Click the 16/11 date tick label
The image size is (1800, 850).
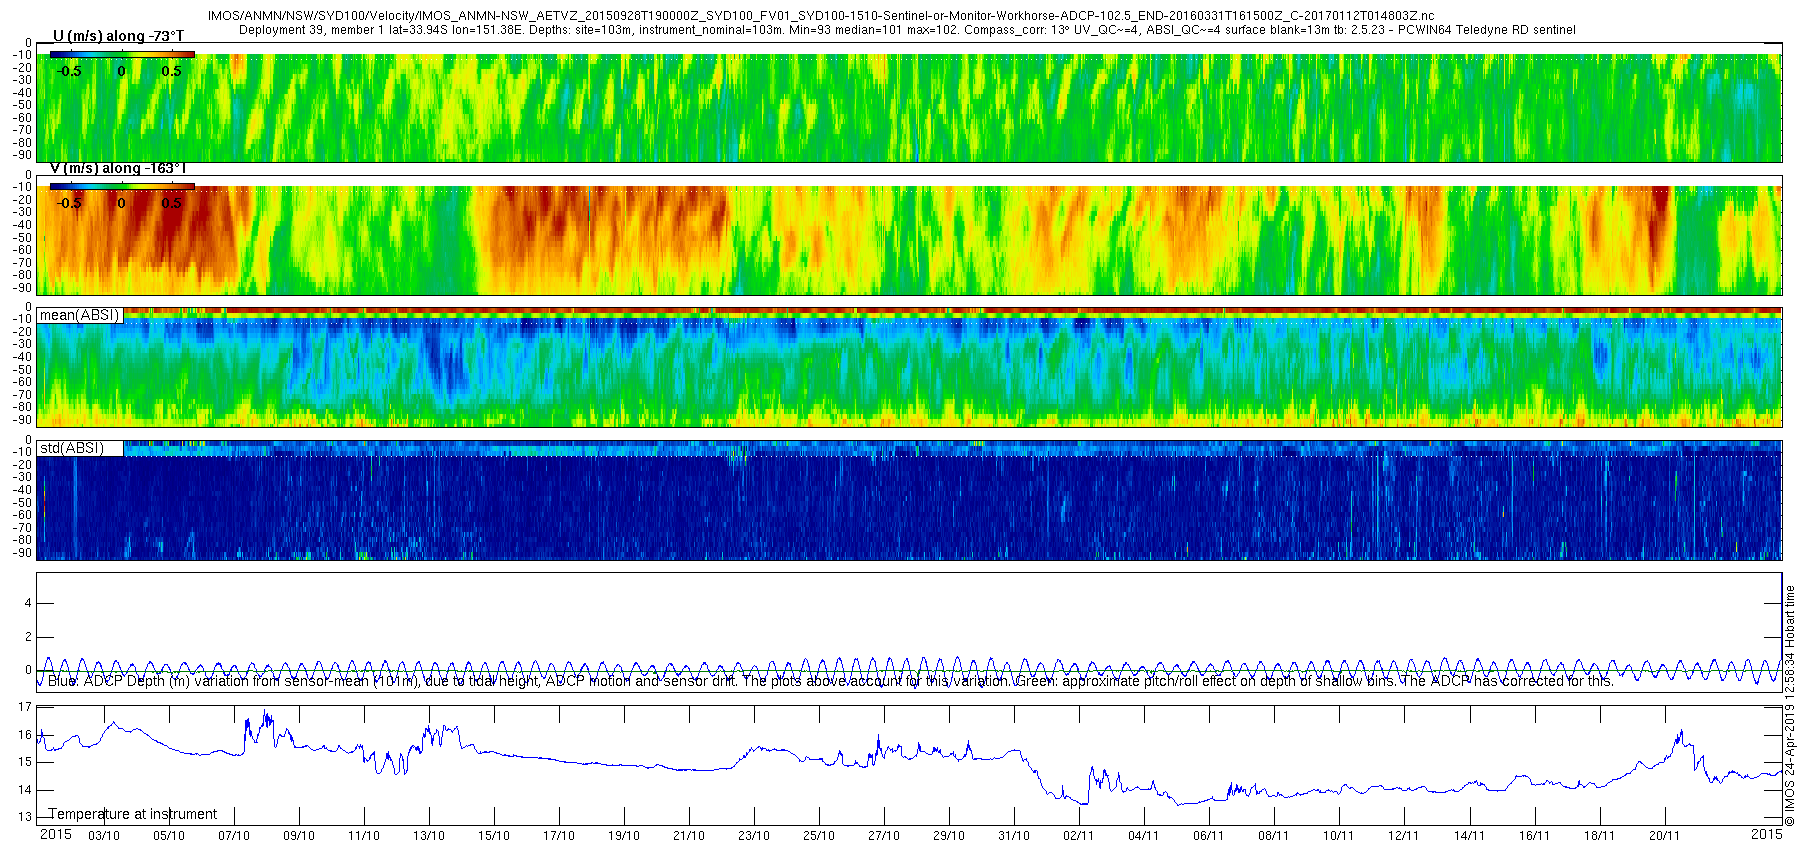pos(1534,835)
